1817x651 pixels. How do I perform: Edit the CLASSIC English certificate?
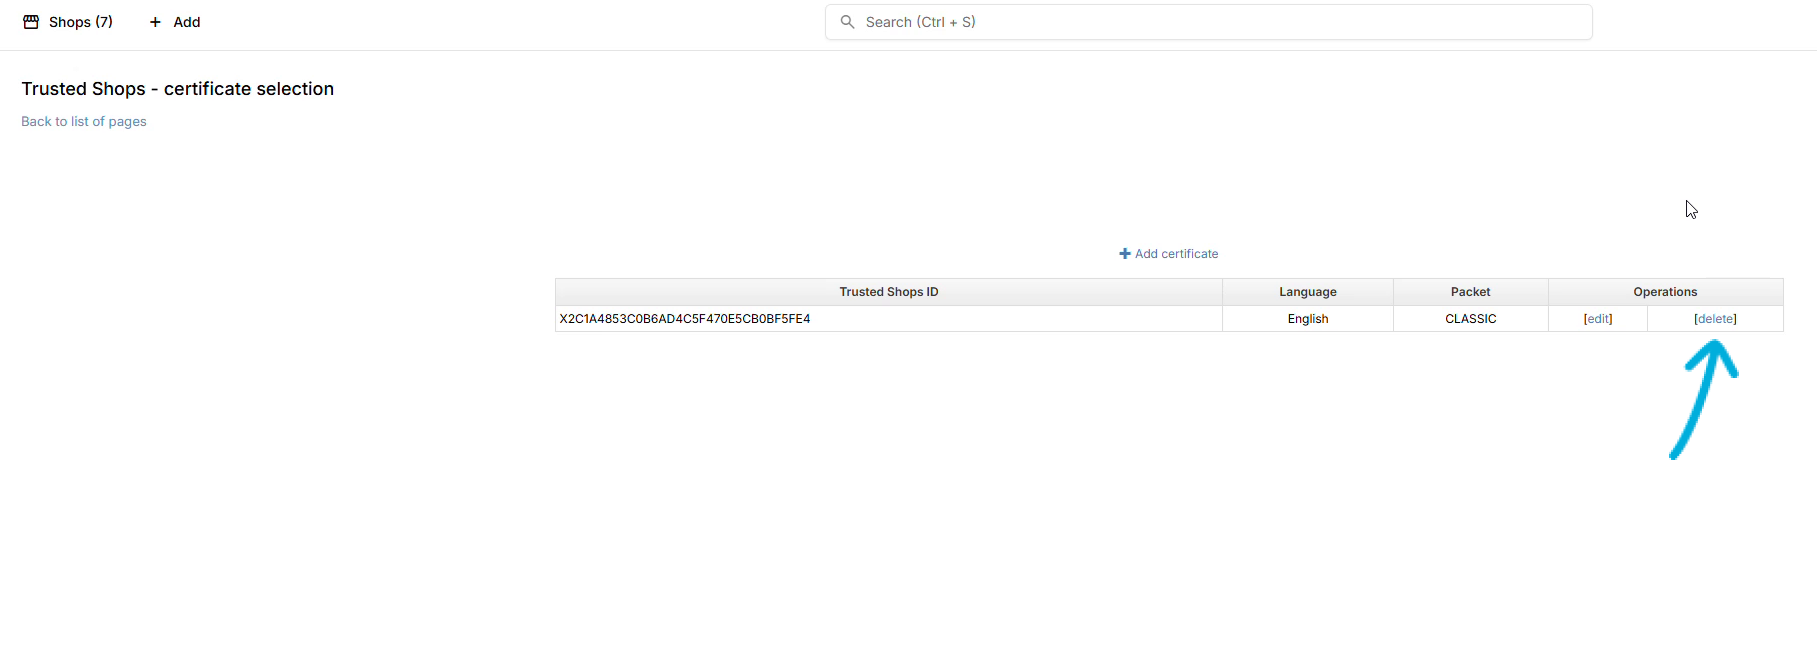[x=1598, y=319]
